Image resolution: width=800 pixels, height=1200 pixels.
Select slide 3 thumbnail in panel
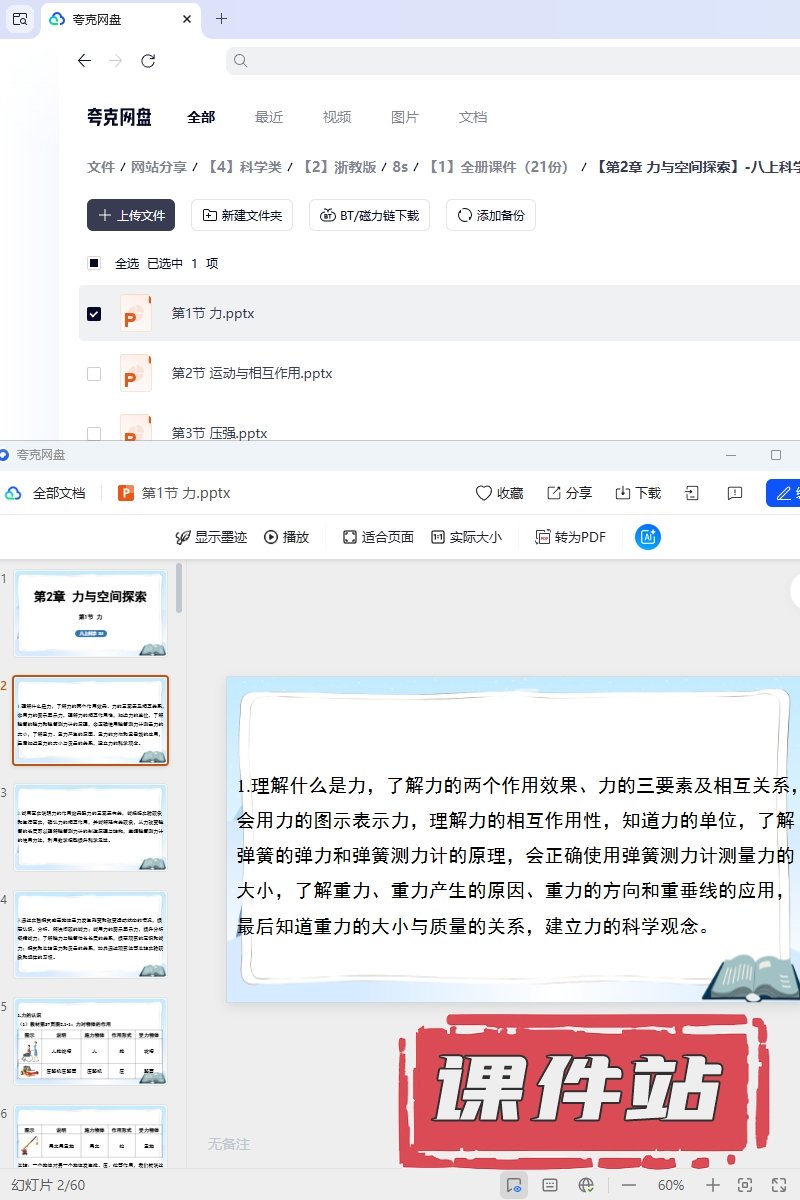pos(90,828)
